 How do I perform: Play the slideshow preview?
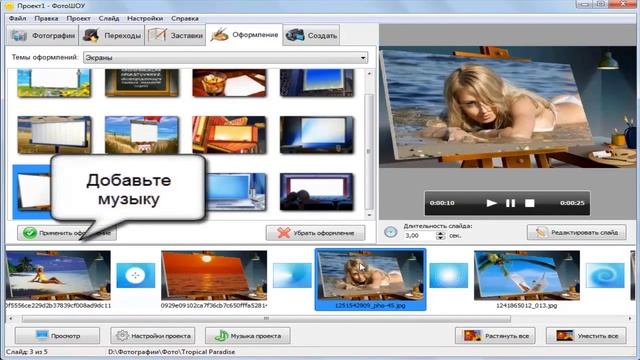[491, 203]
